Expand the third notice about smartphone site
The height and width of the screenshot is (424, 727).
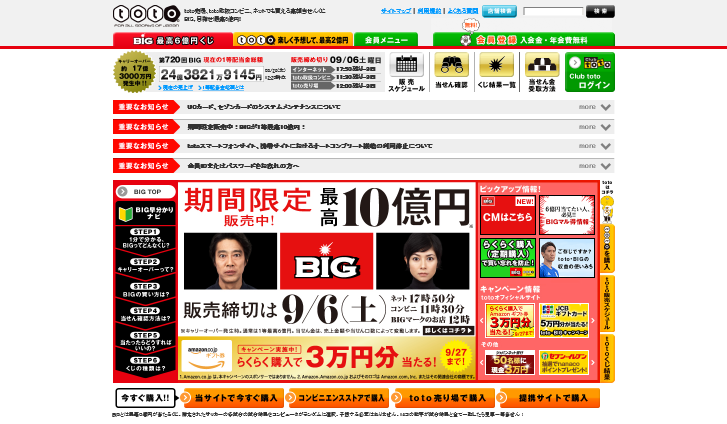click(364, 146)
